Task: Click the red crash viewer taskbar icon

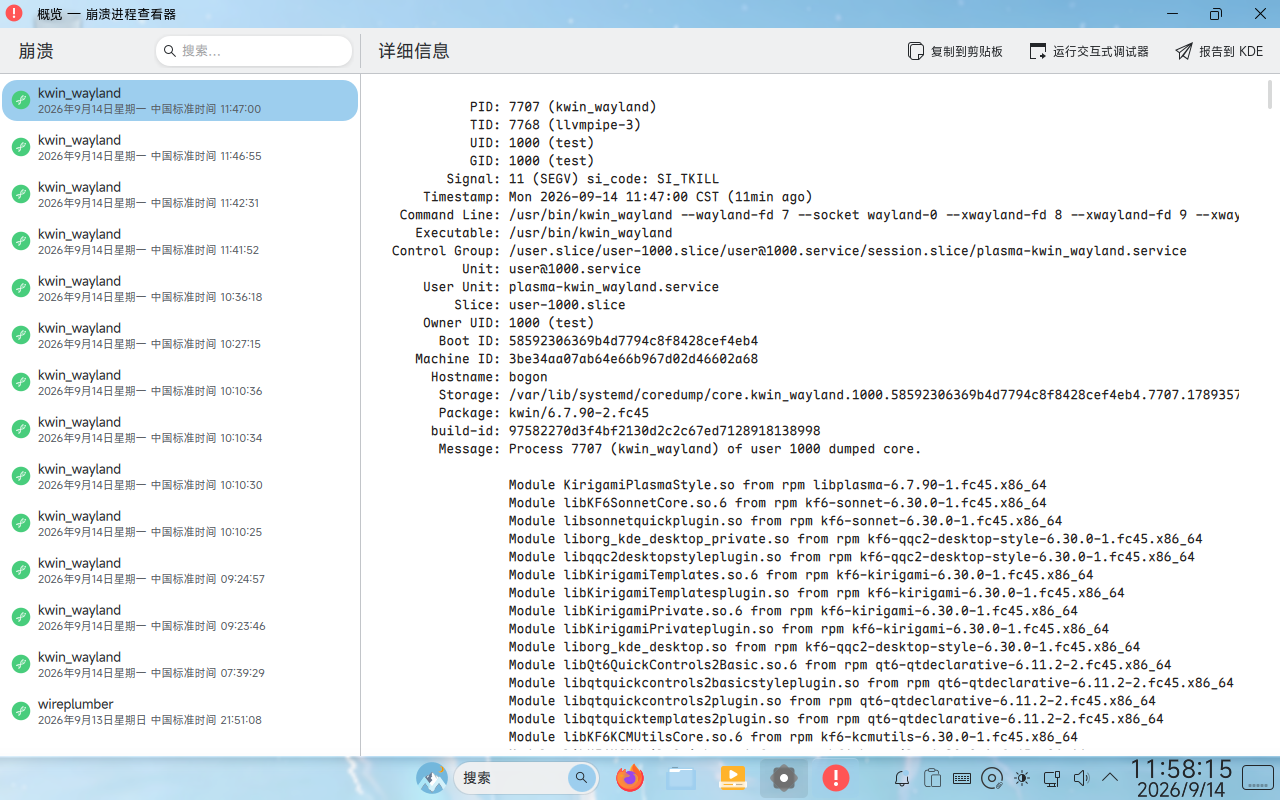Action: pyautogui.click(x=836, y=778)
